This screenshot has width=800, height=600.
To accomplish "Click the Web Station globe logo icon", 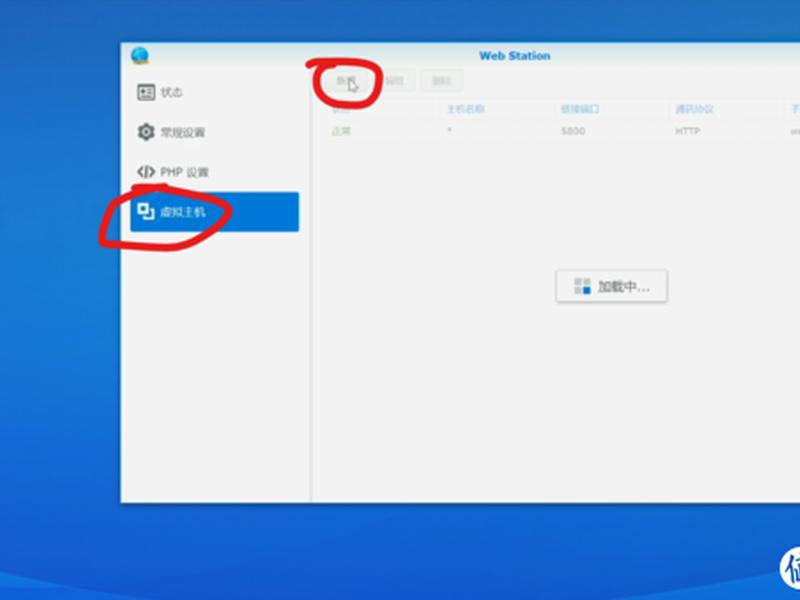I will click(139, 56).
